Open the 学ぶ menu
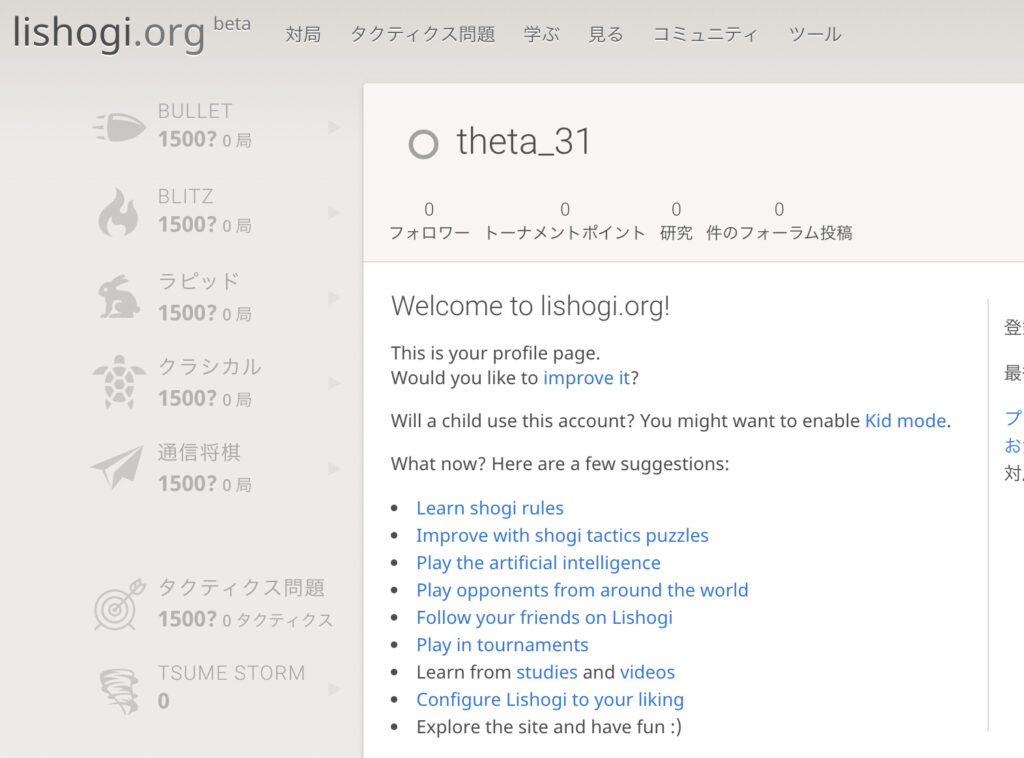Screen dimensions: 1024x758 [541, 34]
